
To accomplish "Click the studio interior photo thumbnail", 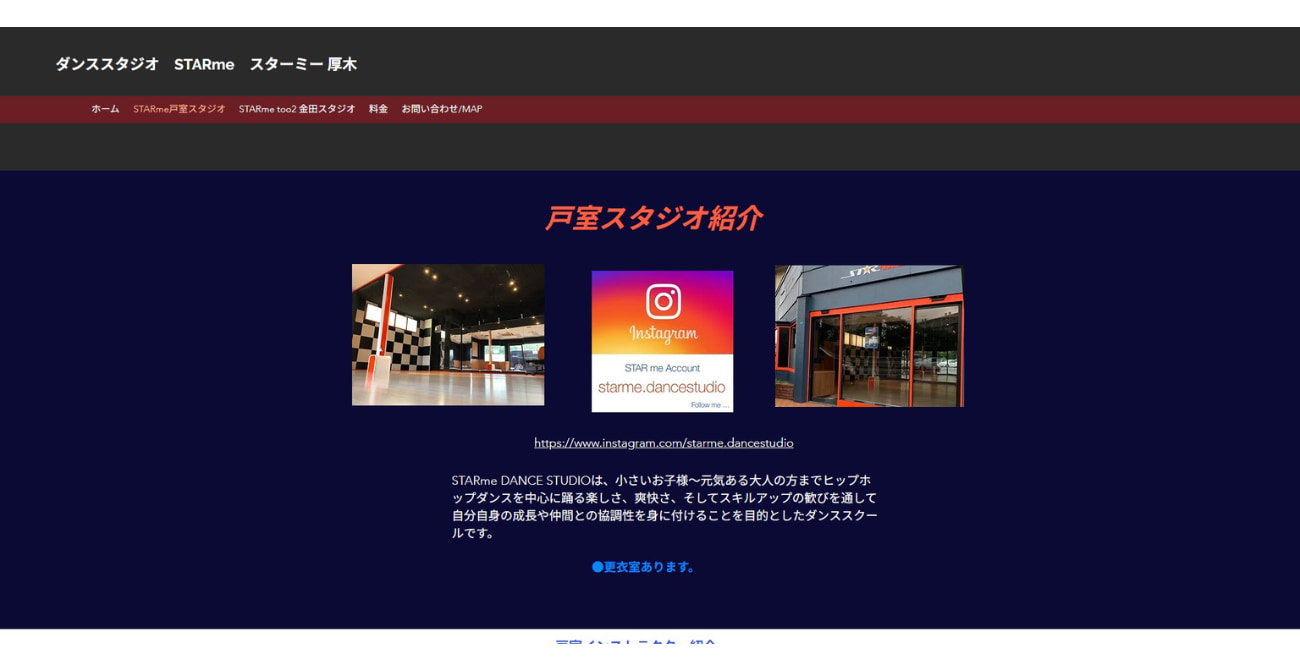I will coord(447,334).
